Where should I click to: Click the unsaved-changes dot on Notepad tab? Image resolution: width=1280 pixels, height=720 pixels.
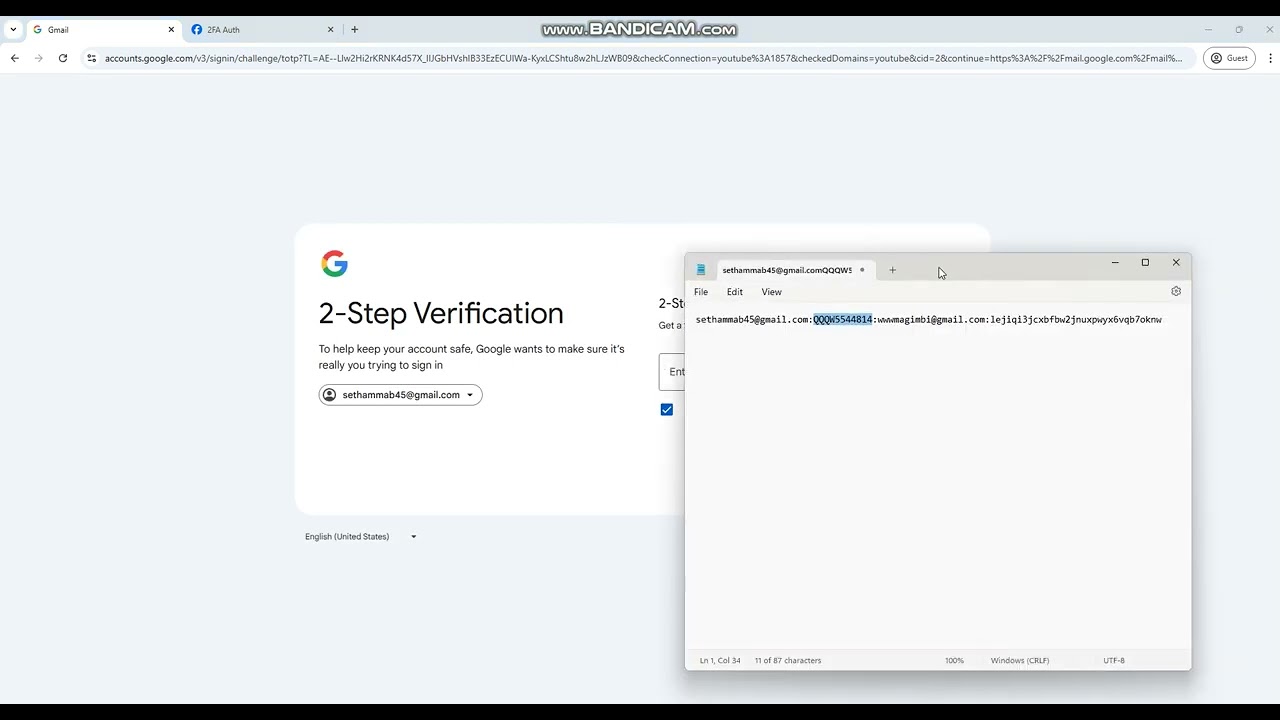[862, 270]
